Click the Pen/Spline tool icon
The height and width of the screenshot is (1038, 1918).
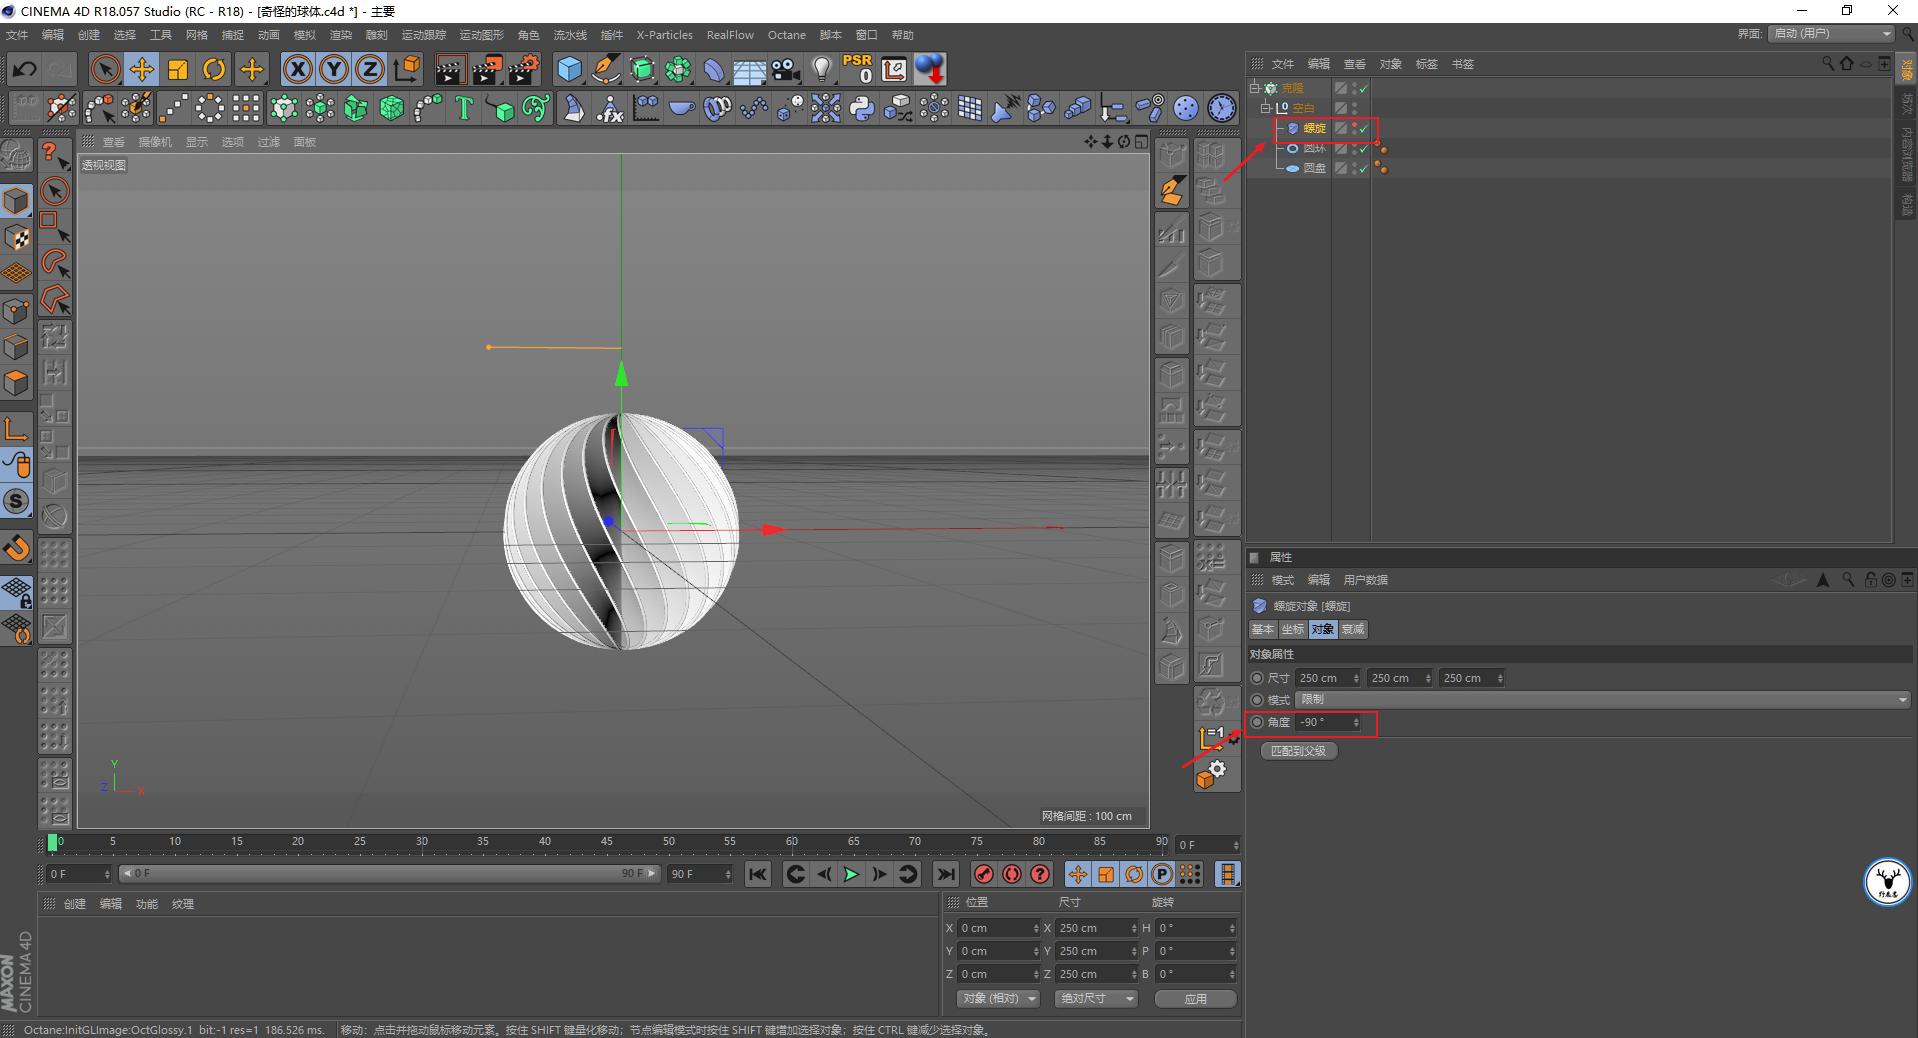(x=606, y=69)
